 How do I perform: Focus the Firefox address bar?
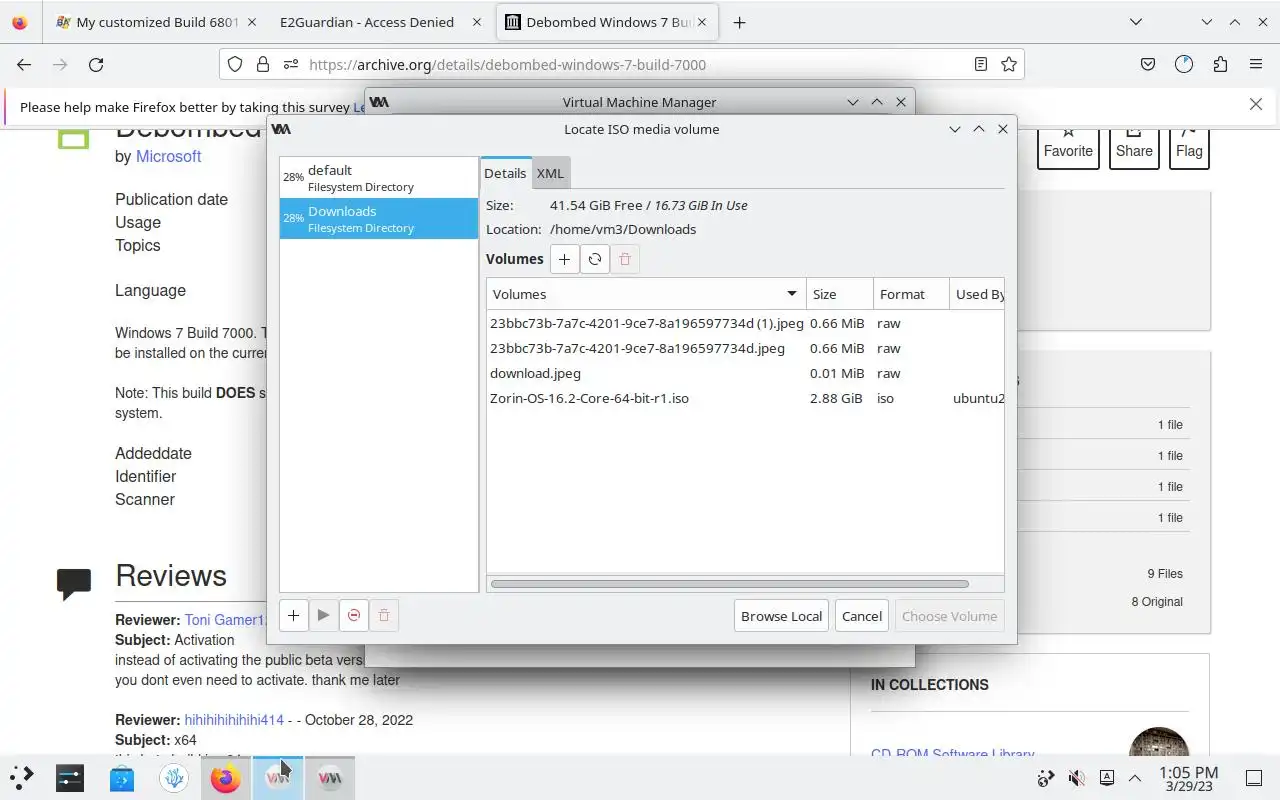pyautogui.click(x=620, y=64)
